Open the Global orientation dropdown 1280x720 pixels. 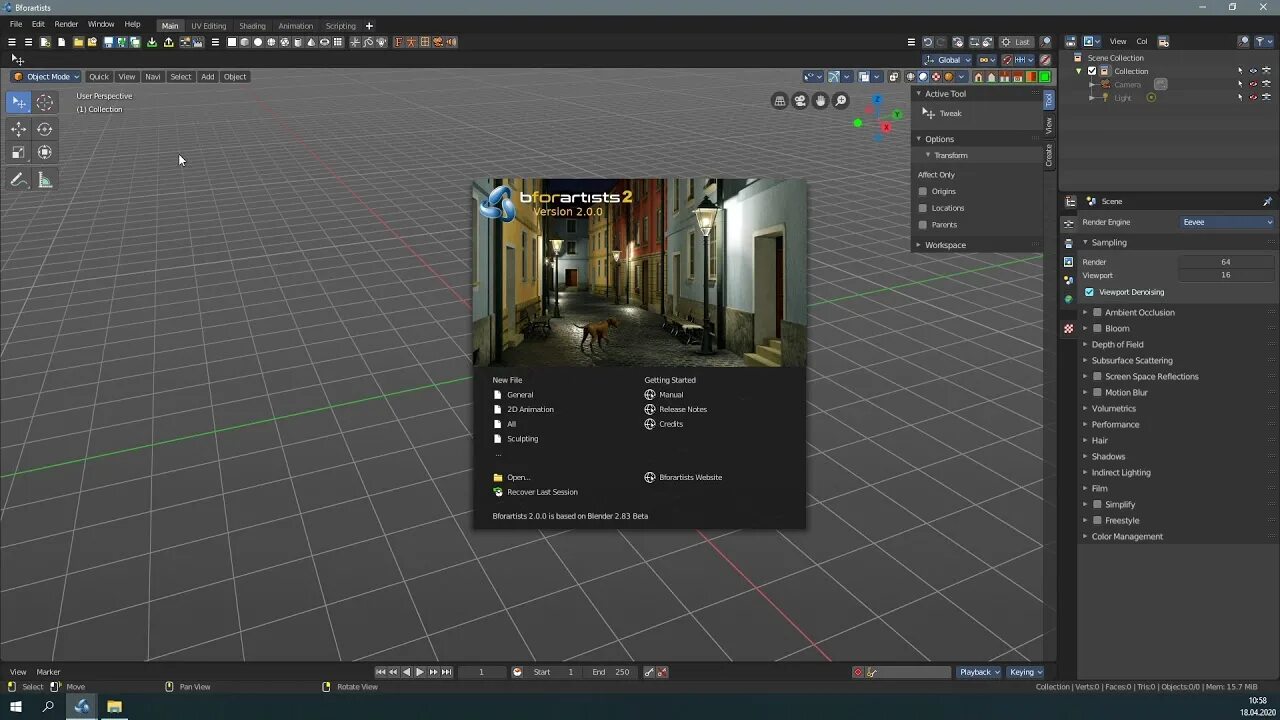pyautogui.click(x=948, y=60)
